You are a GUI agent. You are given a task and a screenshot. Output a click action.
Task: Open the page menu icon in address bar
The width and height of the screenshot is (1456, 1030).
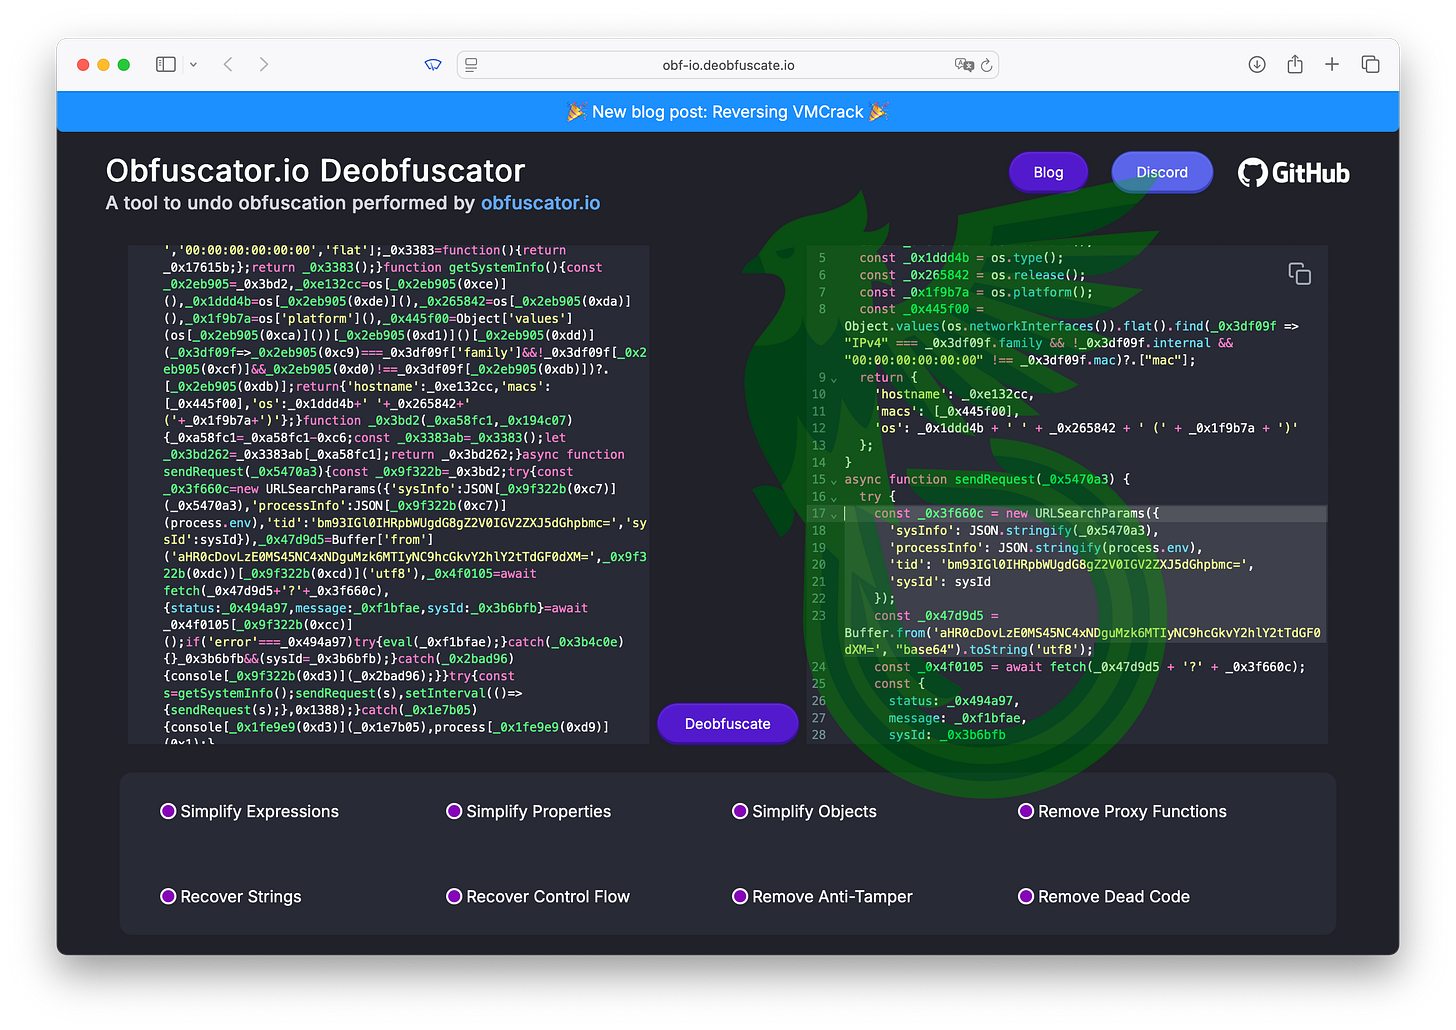click(x=471, y=65)
